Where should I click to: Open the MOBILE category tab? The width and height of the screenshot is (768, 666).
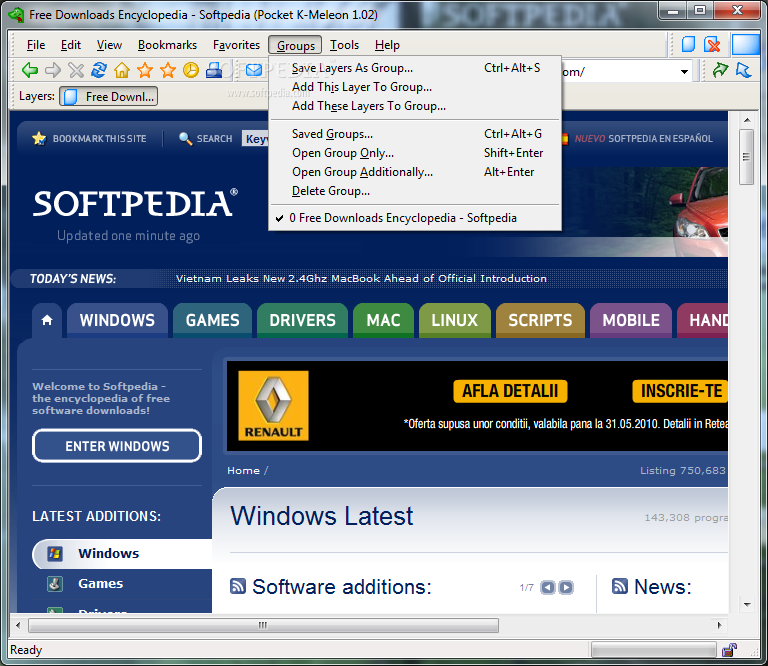[x=631, y=320]
